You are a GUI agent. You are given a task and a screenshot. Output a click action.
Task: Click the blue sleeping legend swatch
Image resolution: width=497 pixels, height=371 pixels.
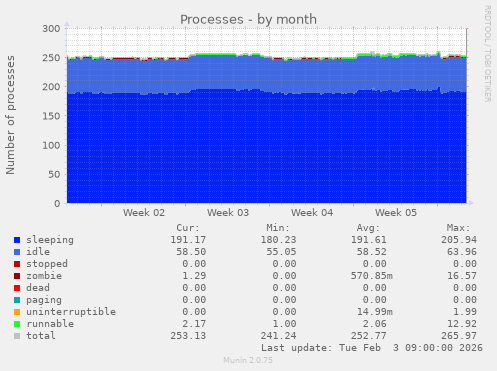point(17,240)
